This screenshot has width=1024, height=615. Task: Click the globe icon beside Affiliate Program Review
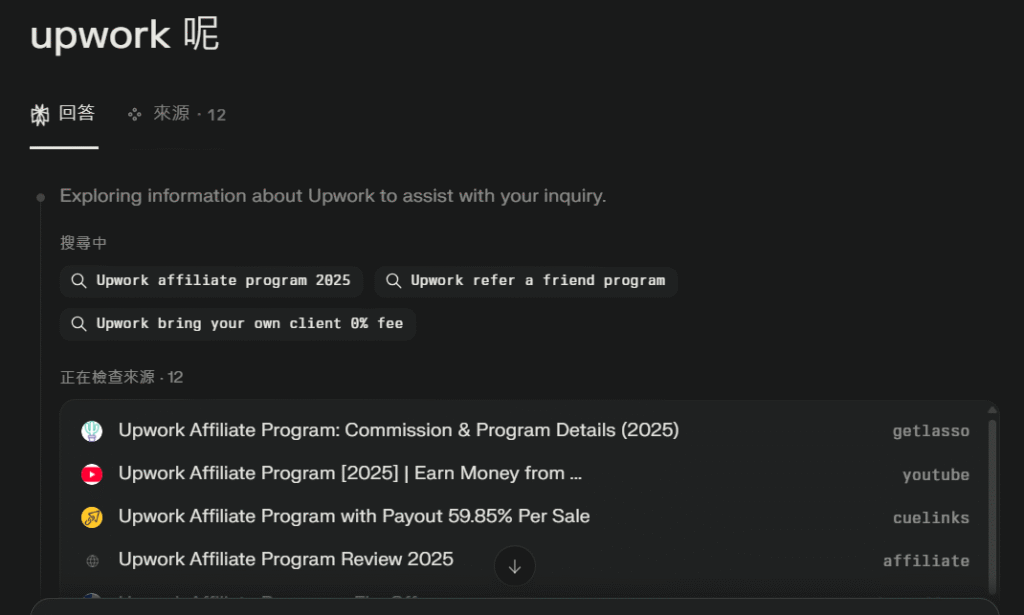(92, 561)
